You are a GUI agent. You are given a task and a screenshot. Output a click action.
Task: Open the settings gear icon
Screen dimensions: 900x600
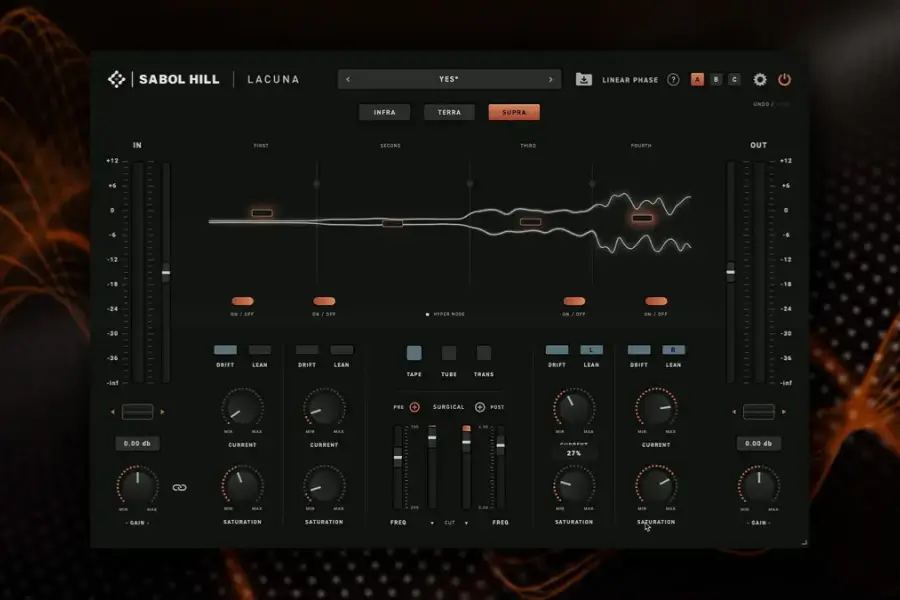click(x=760, y=79)
